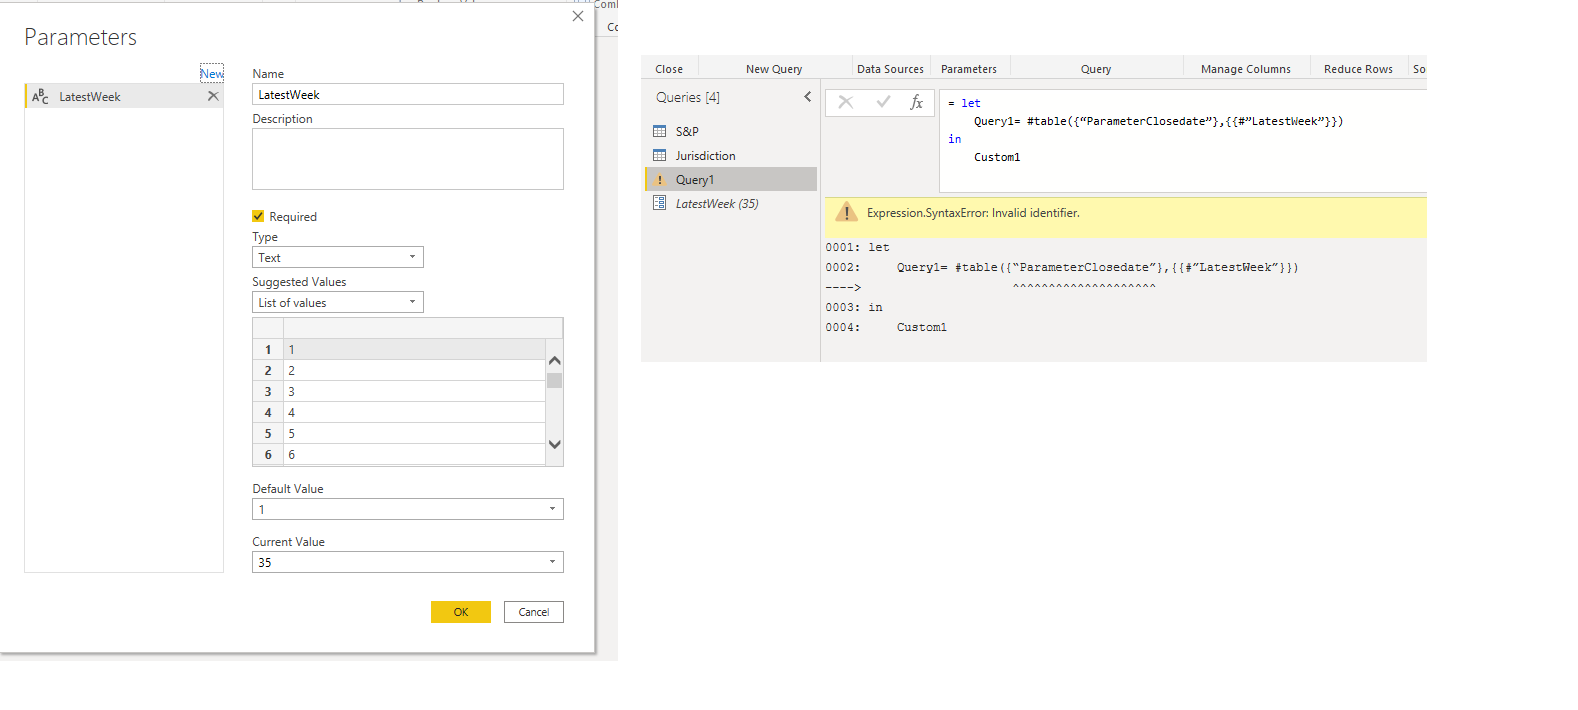Open the New Query ribbon group
Viewport: 1578px width, 710px height.
point(774,69)
